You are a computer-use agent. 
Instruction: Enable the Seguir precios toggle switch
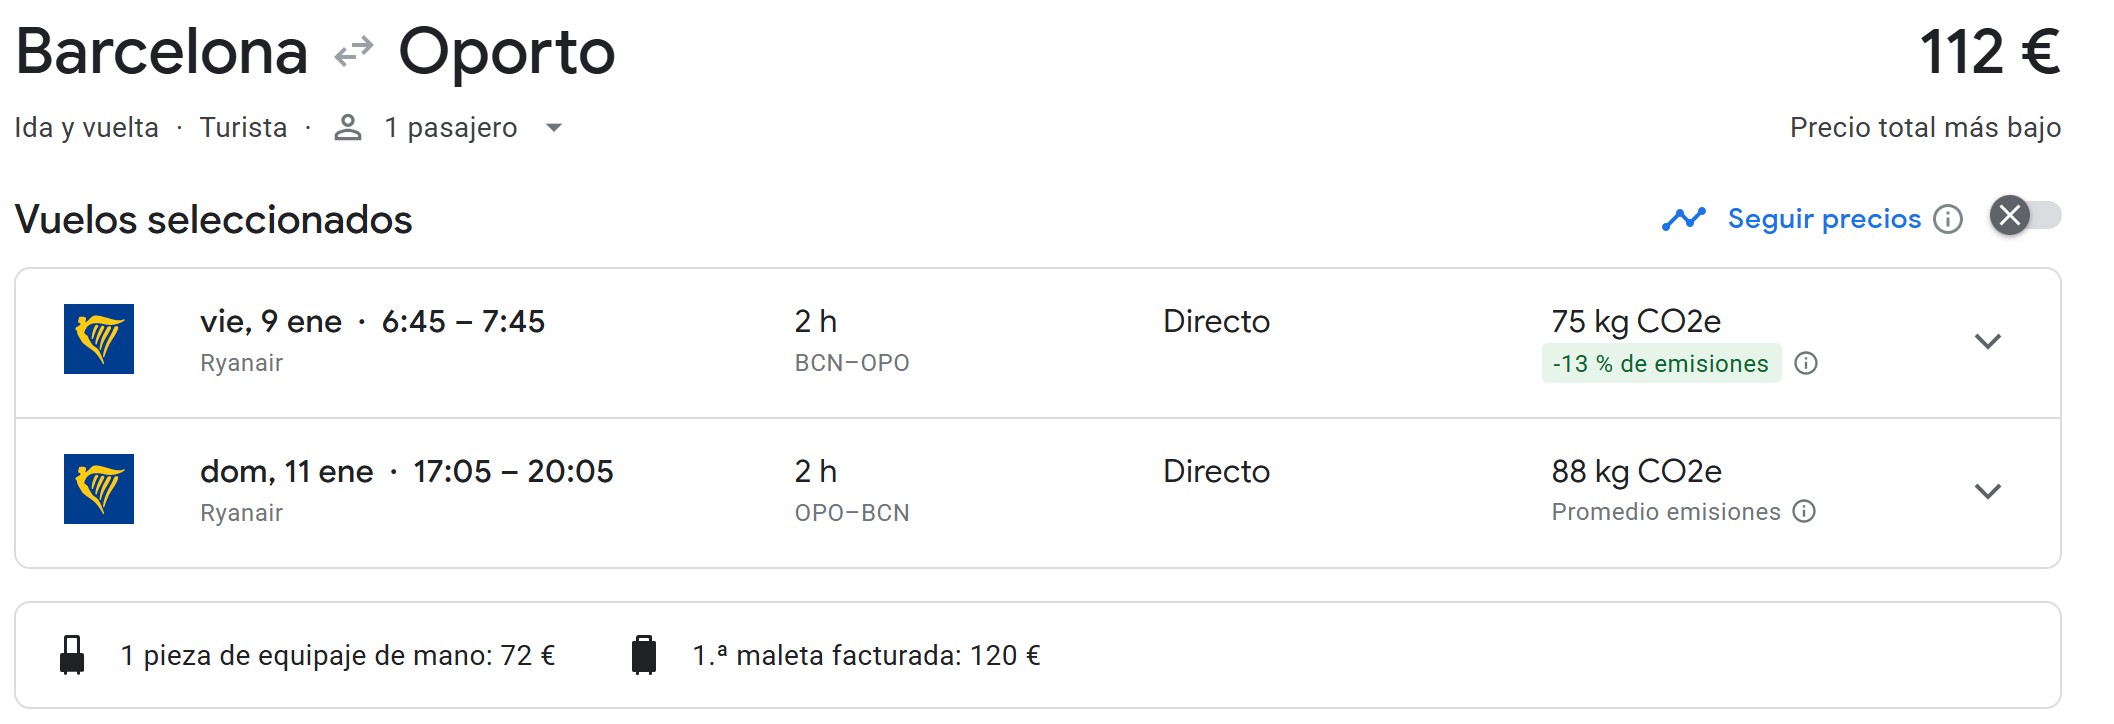pyautogui.click(x=2025, y=216)
